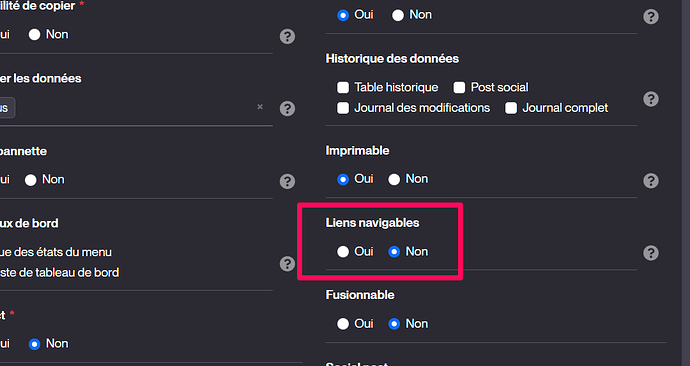This screenshot has height=366, width=690.
Task: Select Oui under Liens navigables
Action: pyautogui.click(x=343, y=252)
